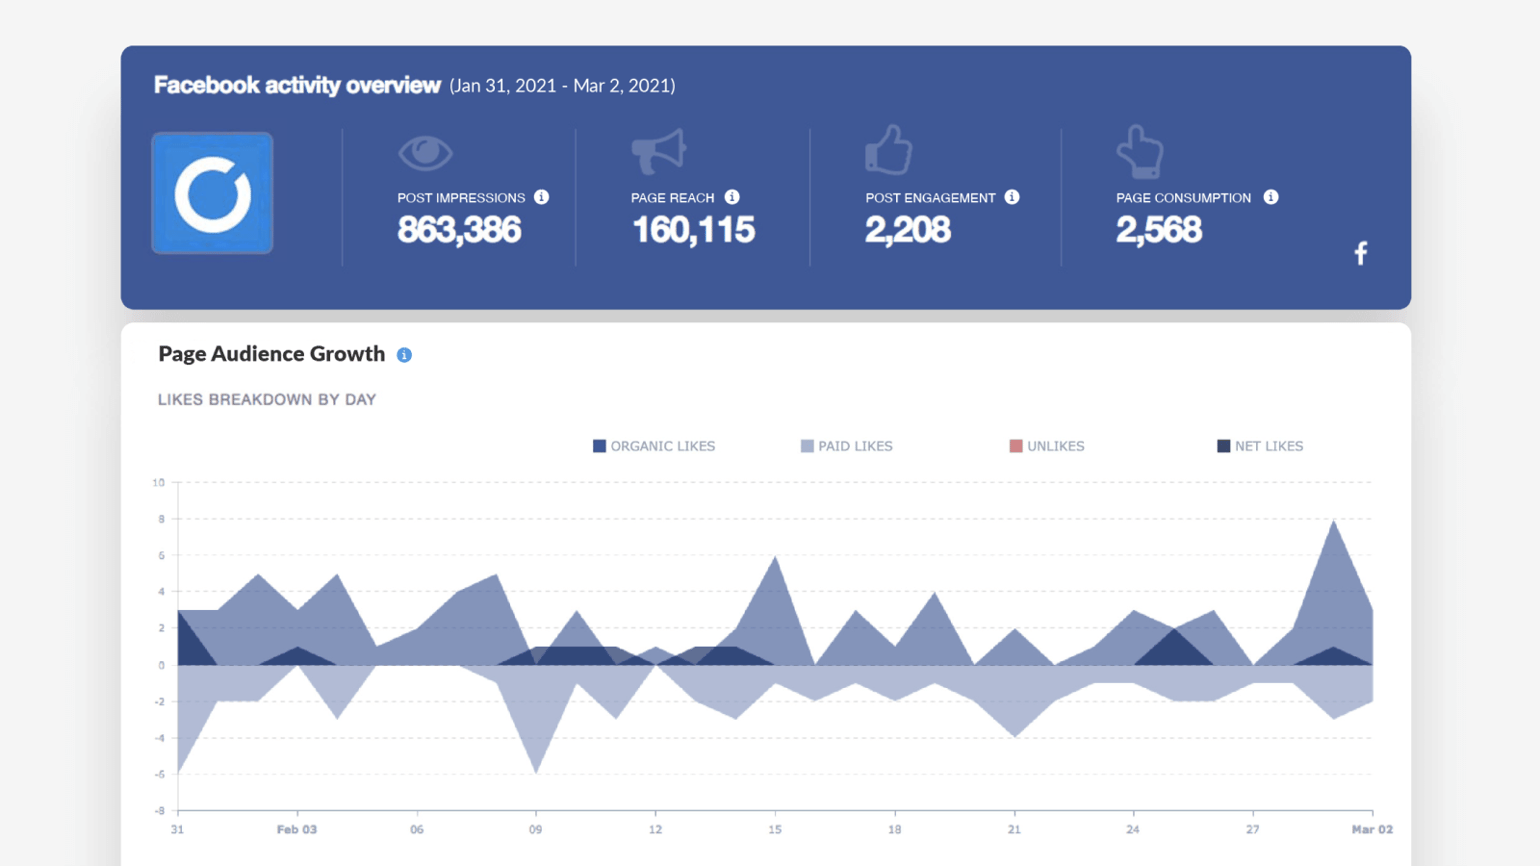
Task: Click the Page Audience Growth heading
Action: [x=270, y=353]
